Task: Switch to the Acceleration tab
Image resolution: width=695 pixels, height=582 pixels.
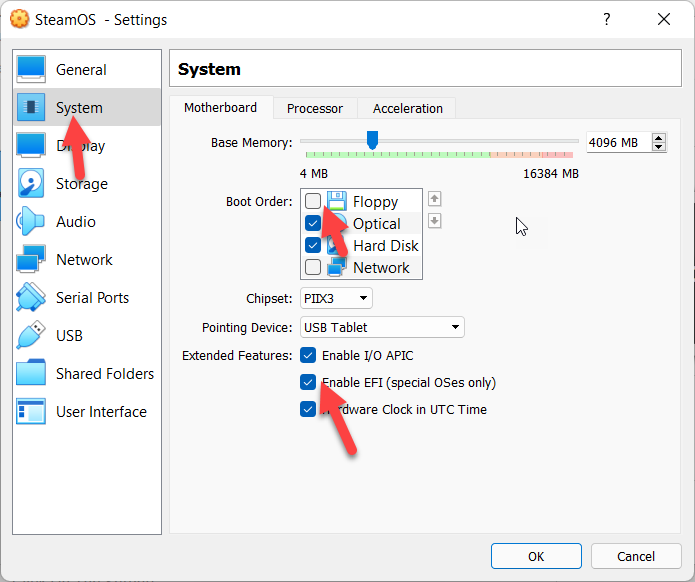Action: [x=407, y=108]
